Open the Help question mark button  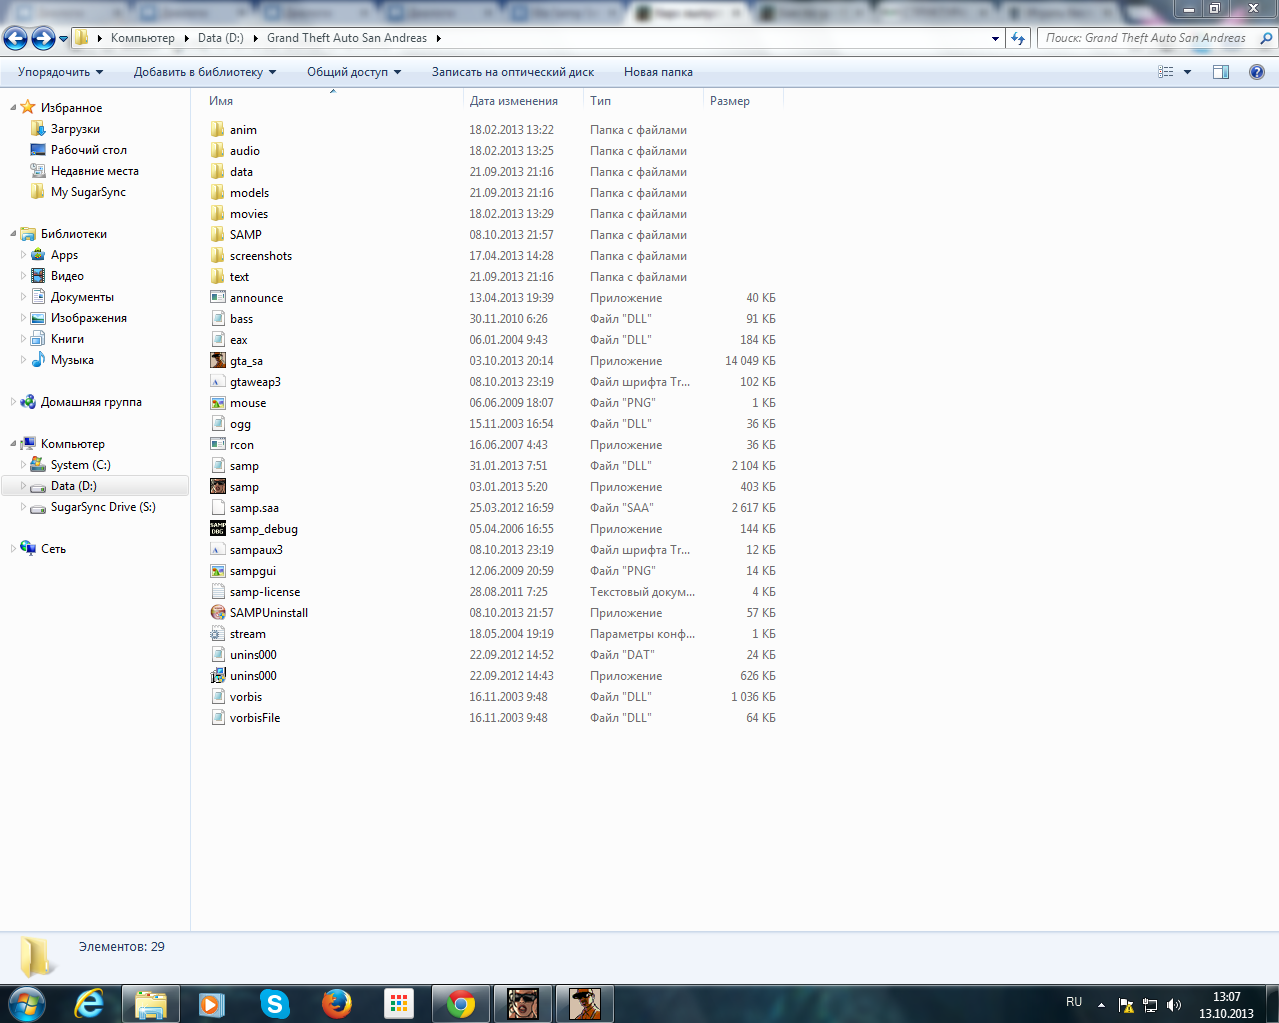pyautogui.click(x=1257, y=72)
